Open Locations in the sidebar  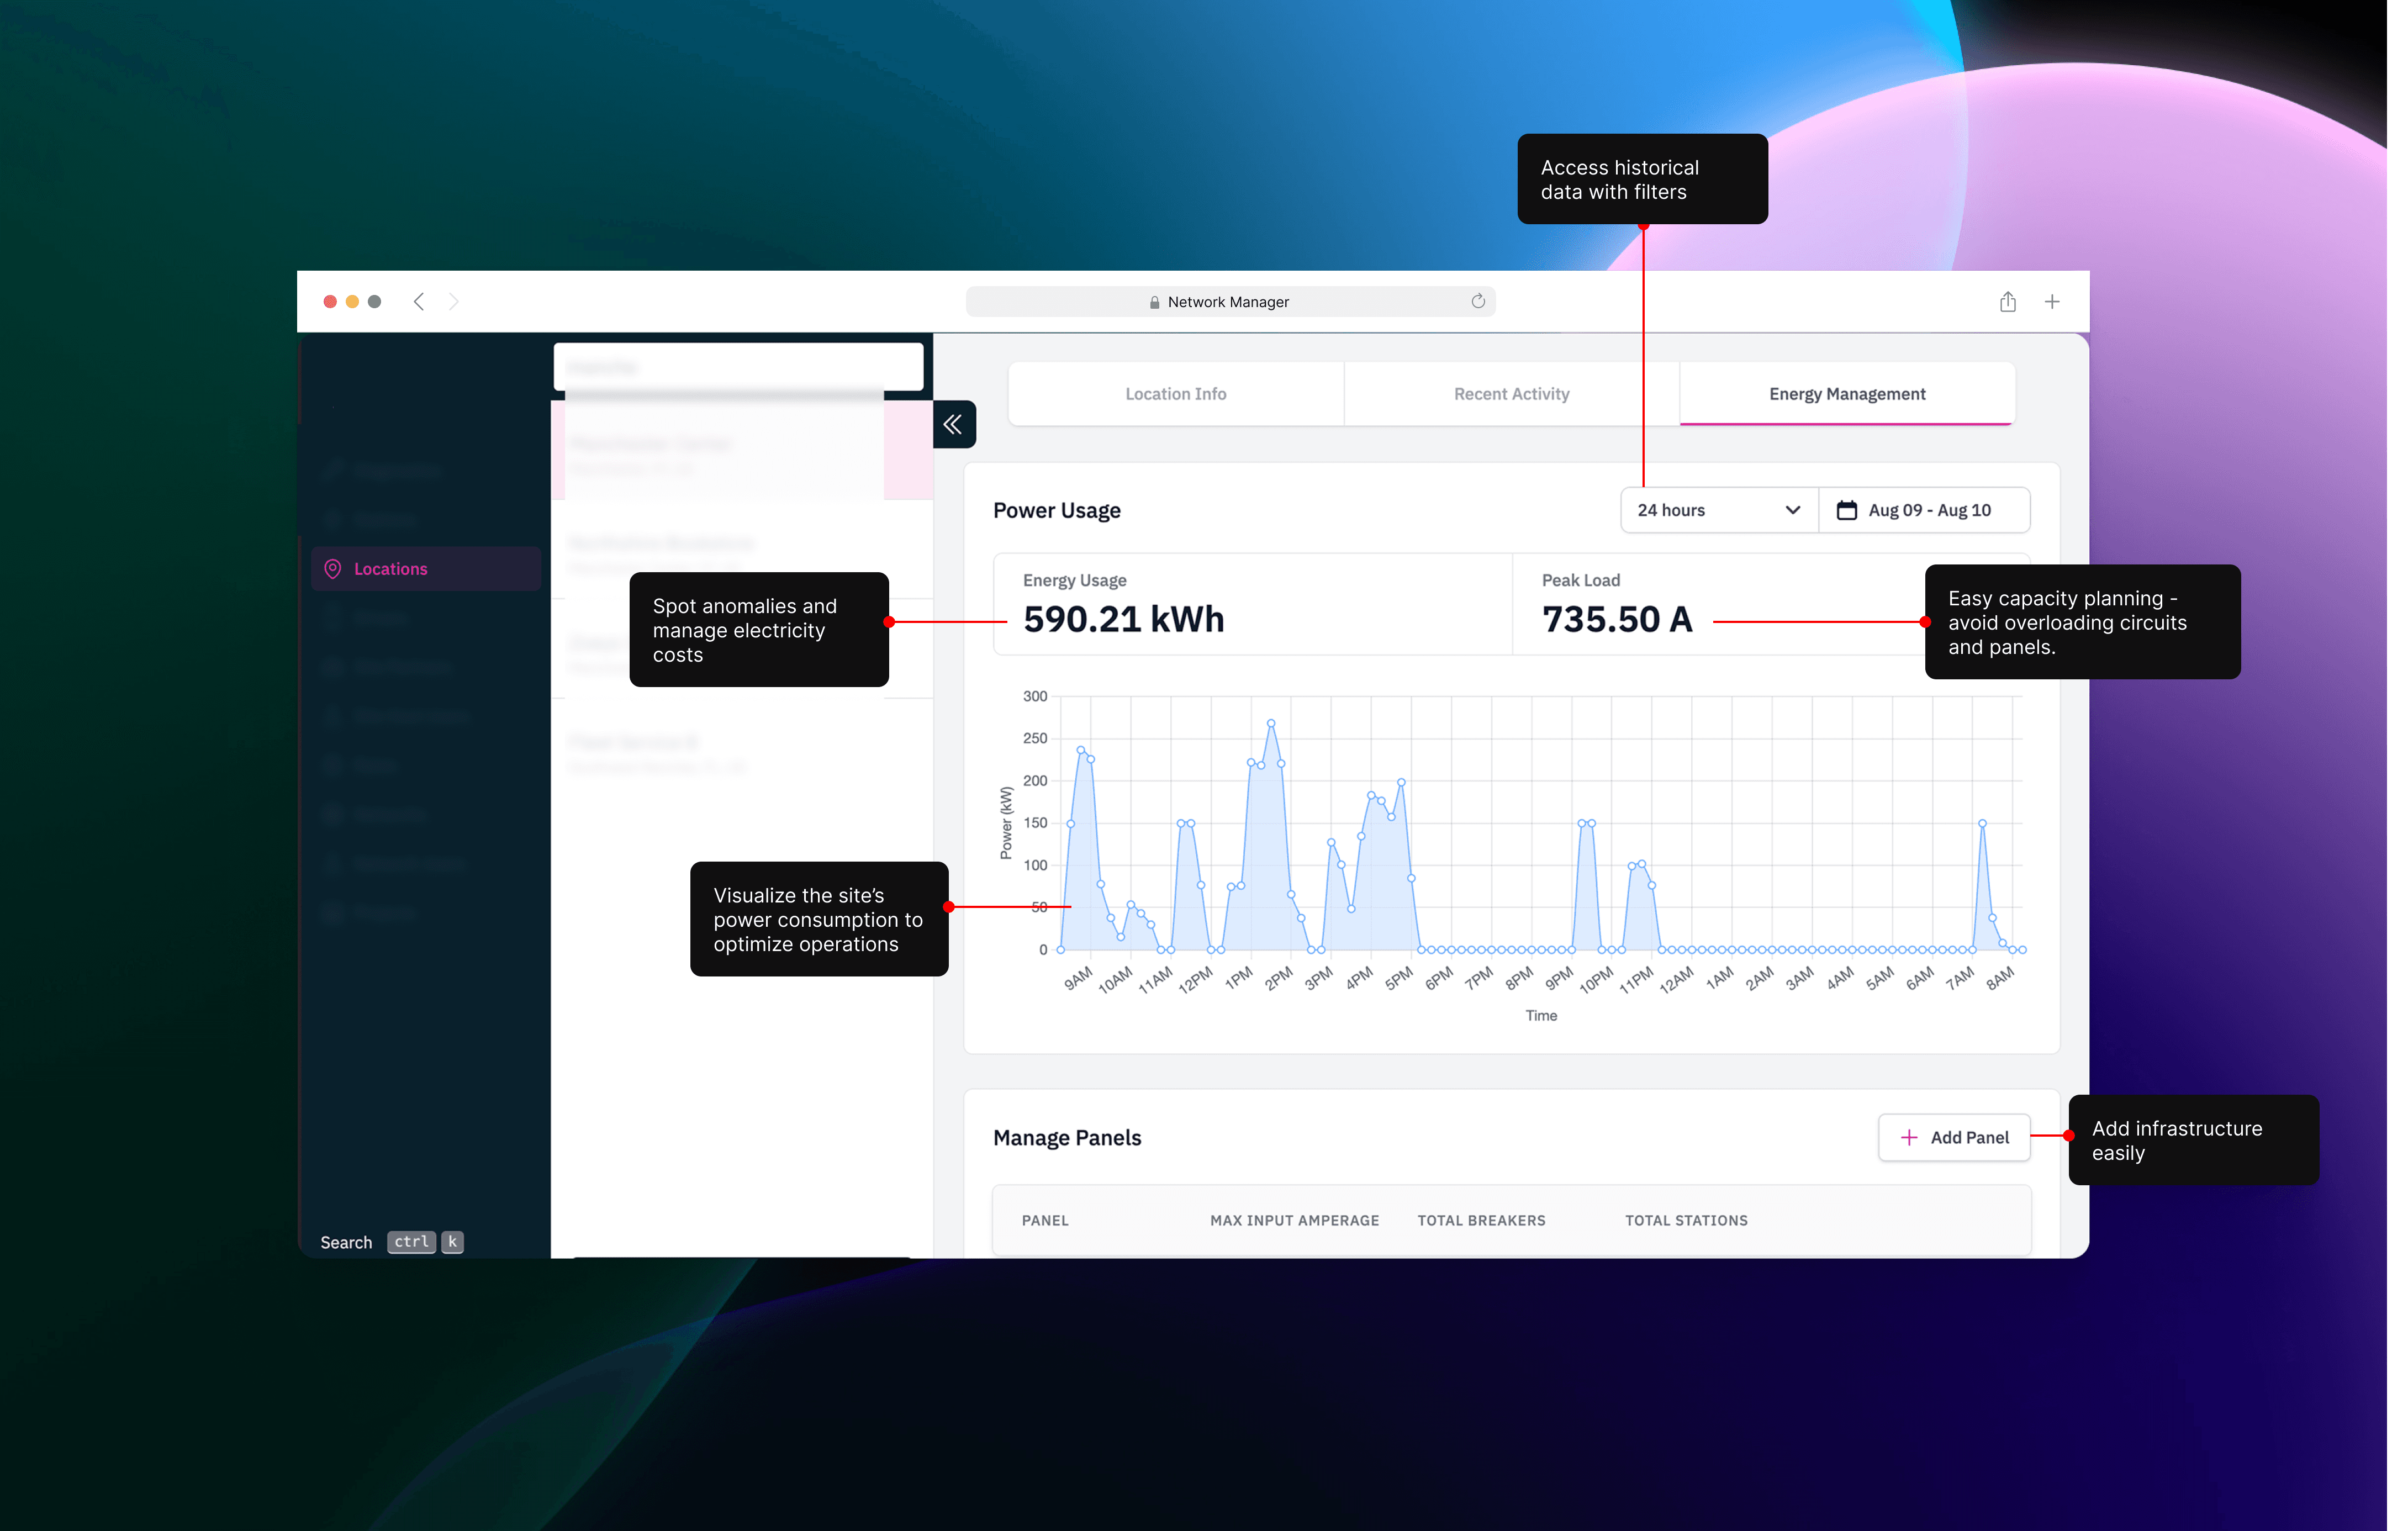tap(390, 568)
